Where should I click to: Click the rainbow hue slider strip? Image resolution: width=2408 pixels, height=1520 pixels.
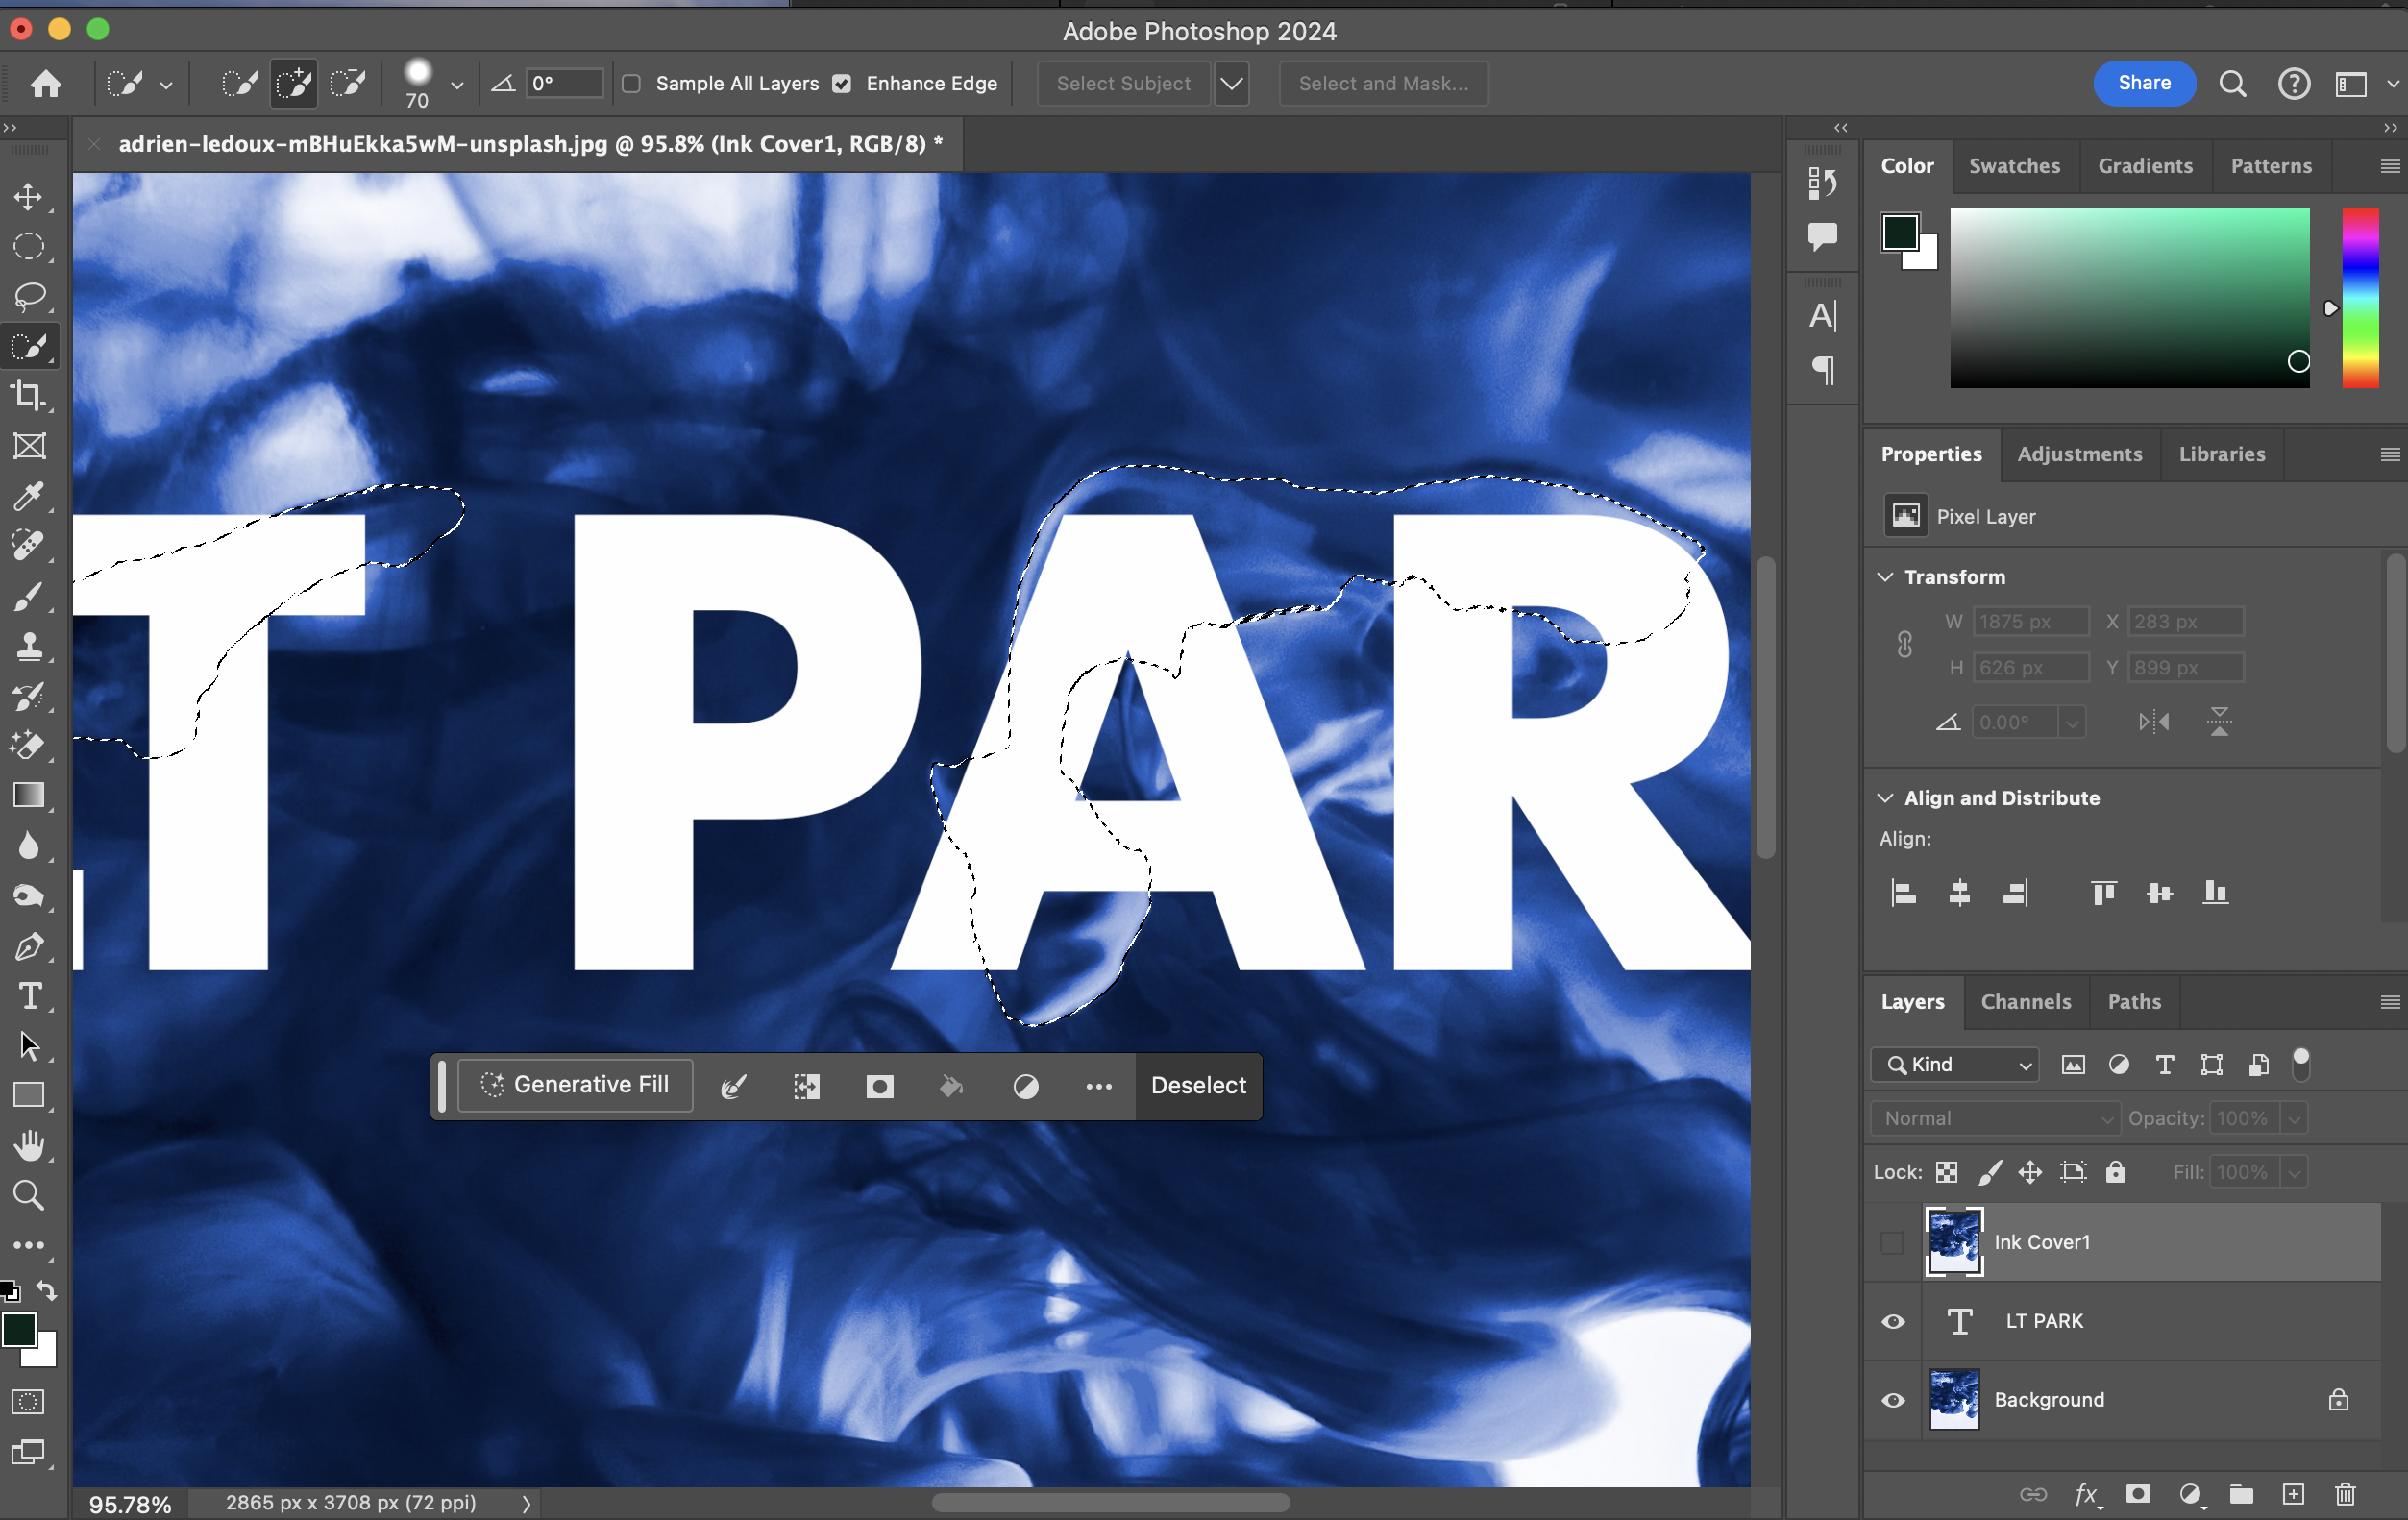(2359, 297)
